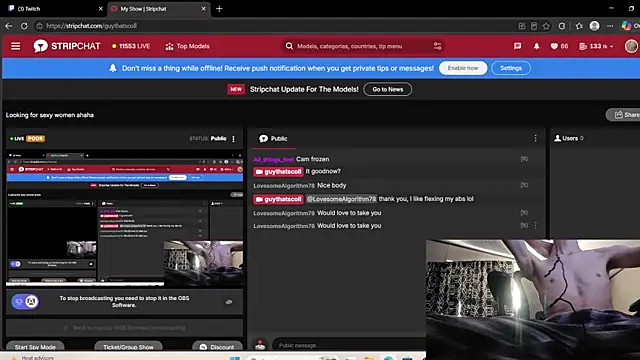Click the broadcast preview thumbnail
Screen dimensions: 640x360
124,219
